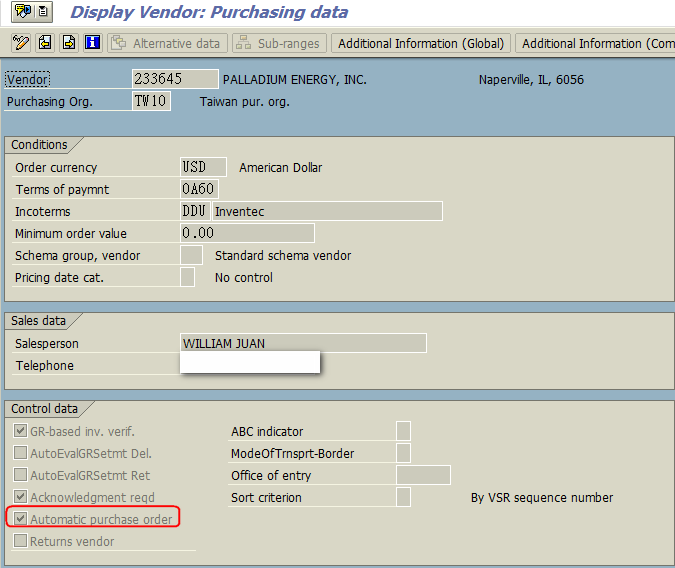Click the Taiwan pur. org. text

[x=245, y=102]
